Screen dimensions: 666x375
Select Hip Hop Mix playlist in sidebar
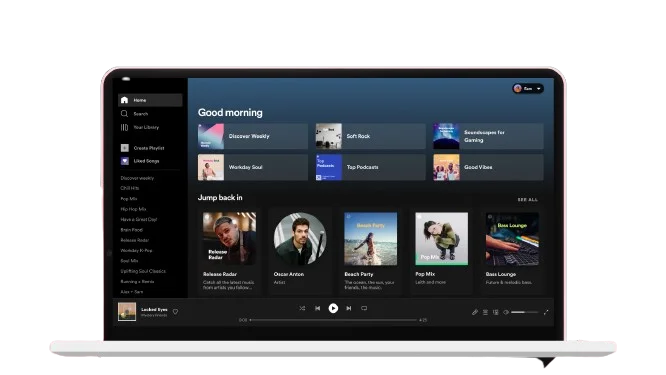coord(133,209)
